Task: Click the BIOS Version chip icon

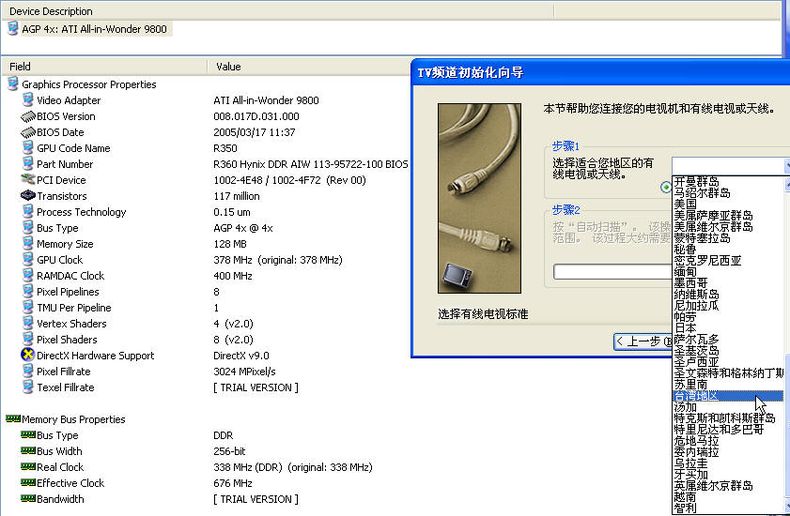Action: (28, 116)
